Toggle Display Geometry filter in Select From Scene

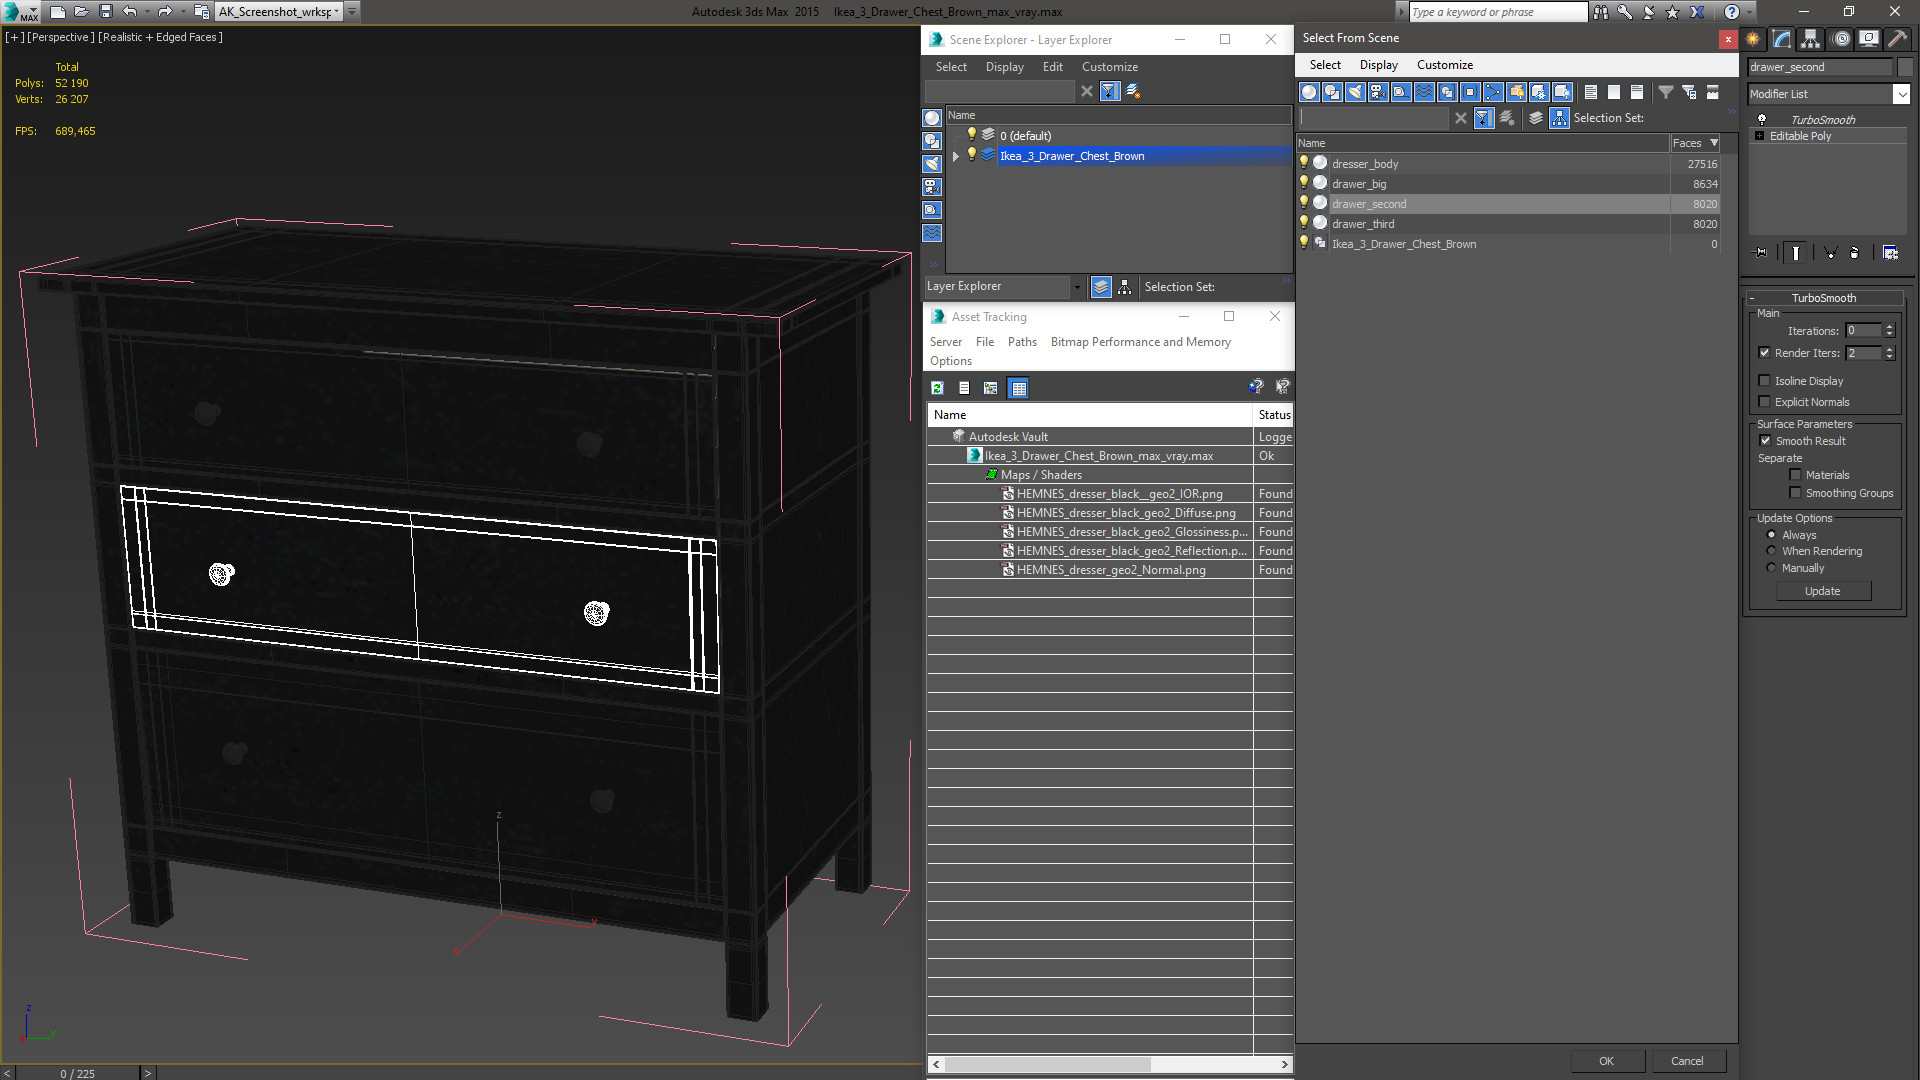coord(1309,92)
